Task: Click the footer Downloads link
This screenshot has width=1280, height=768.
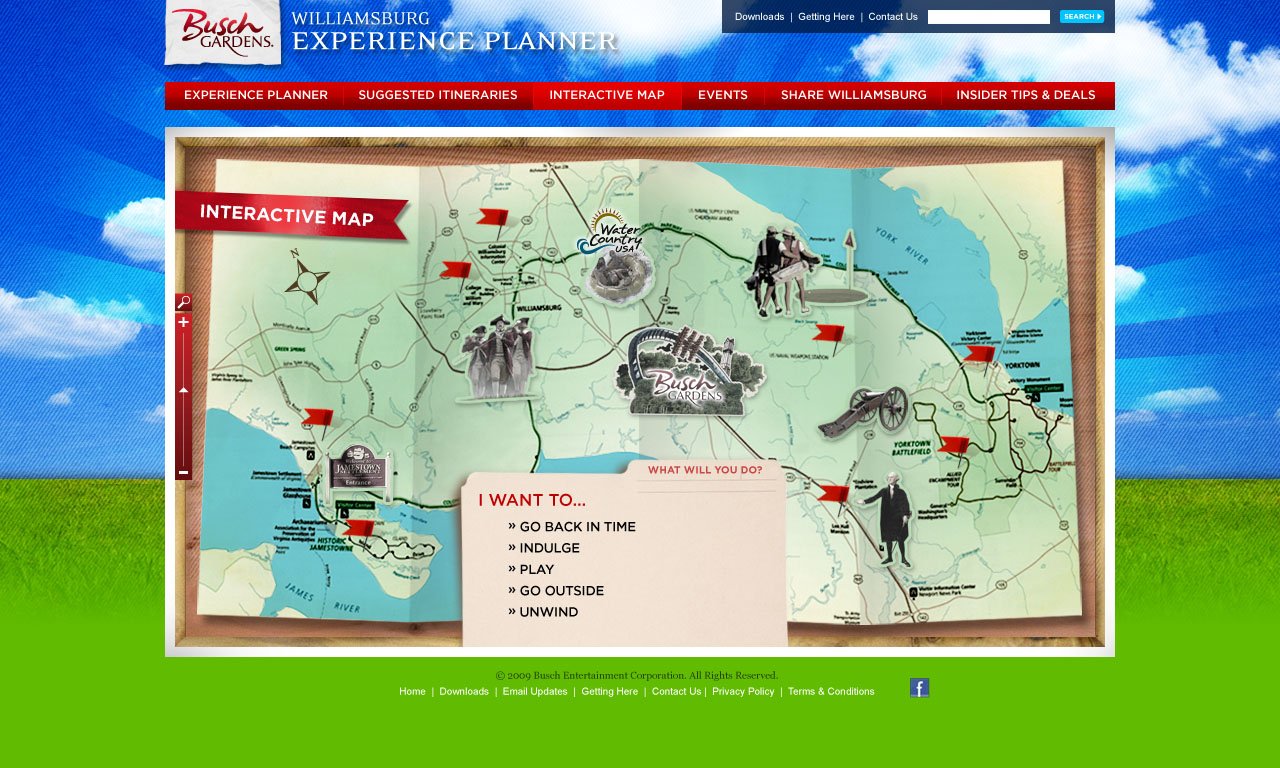Action: pyautogui.click(x=464, y=692)
